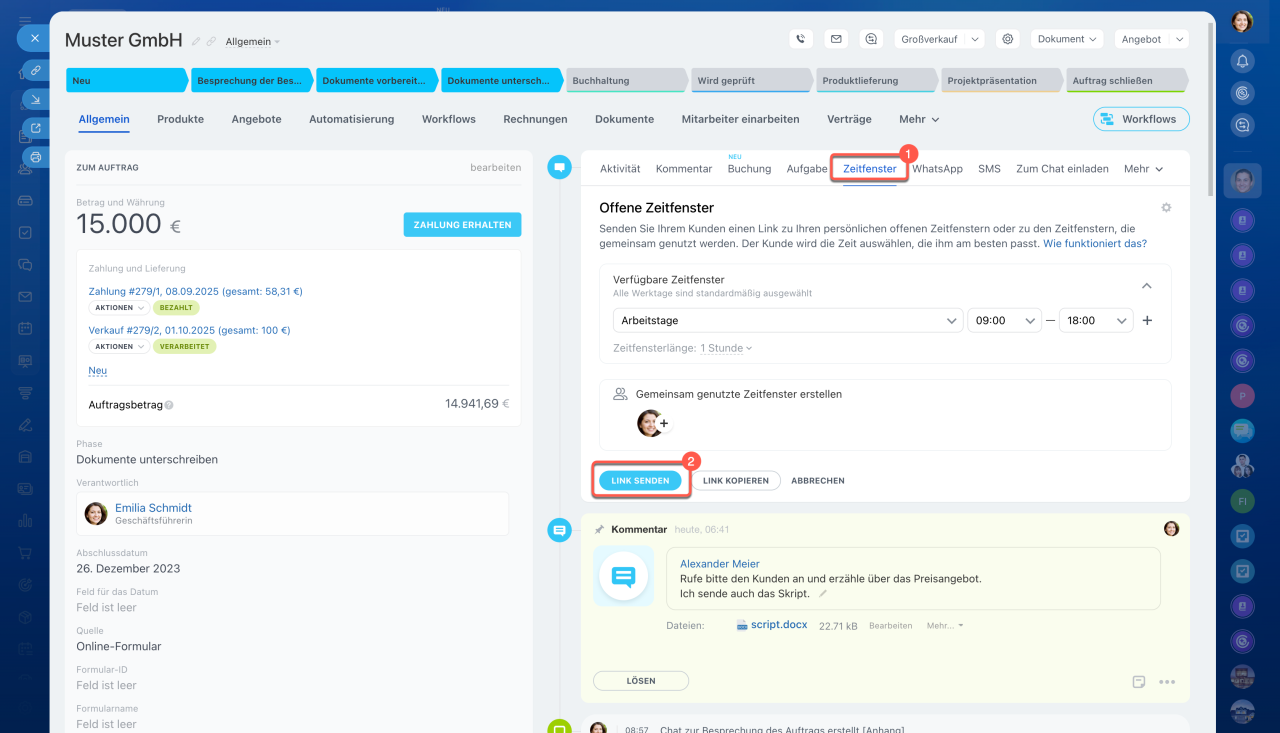The width and height of the screenshot is (1280, 733).
Task: Open the Wie funktioniert das? link
Action: point(1095,243)
